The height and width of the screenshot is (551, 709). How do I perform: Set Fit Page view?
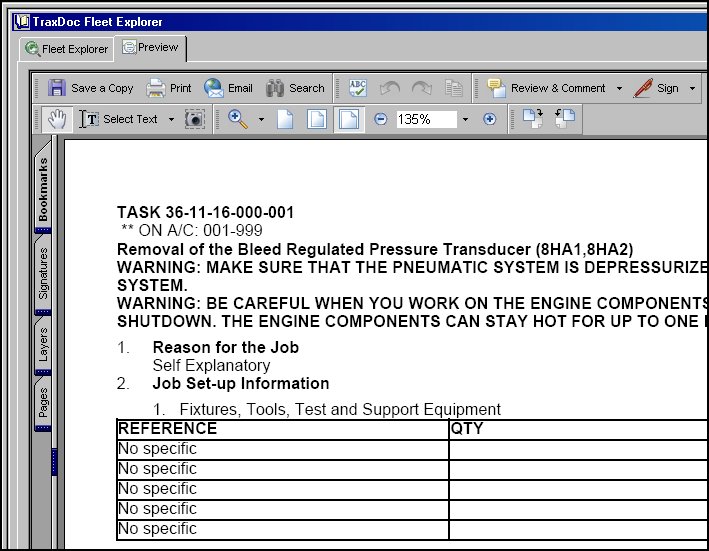pyautogui.click(x=317, y=119)
